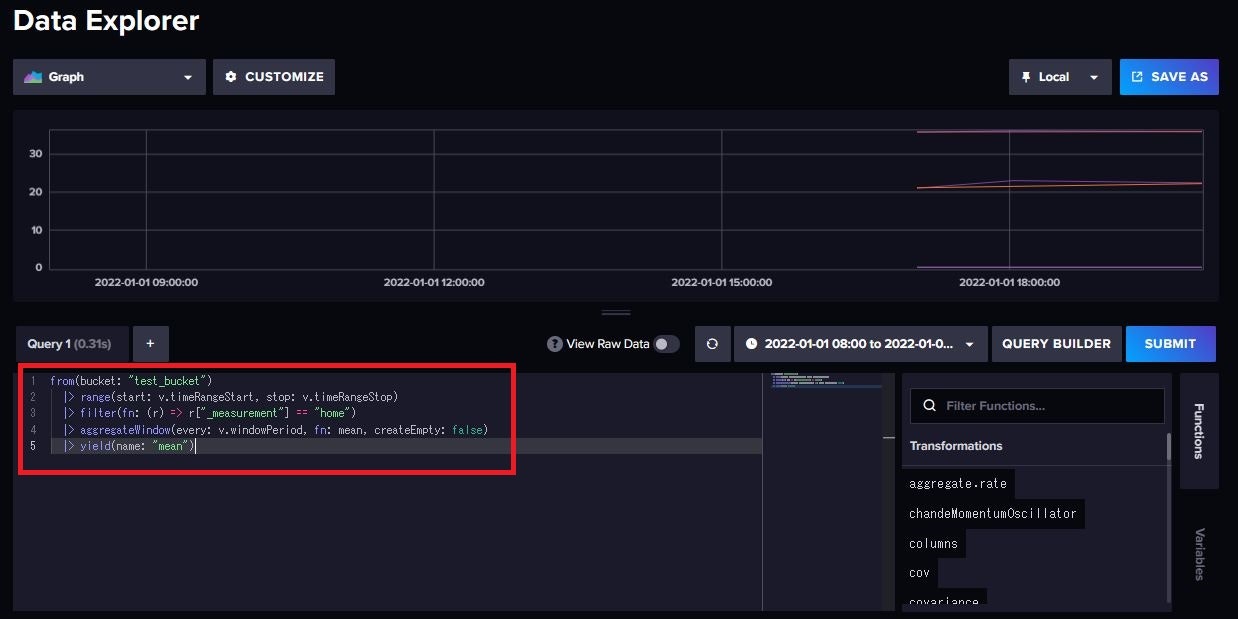Select the Query 1 tab
The width and height of the screenshot is (1238, 619).
click(70, 343)
